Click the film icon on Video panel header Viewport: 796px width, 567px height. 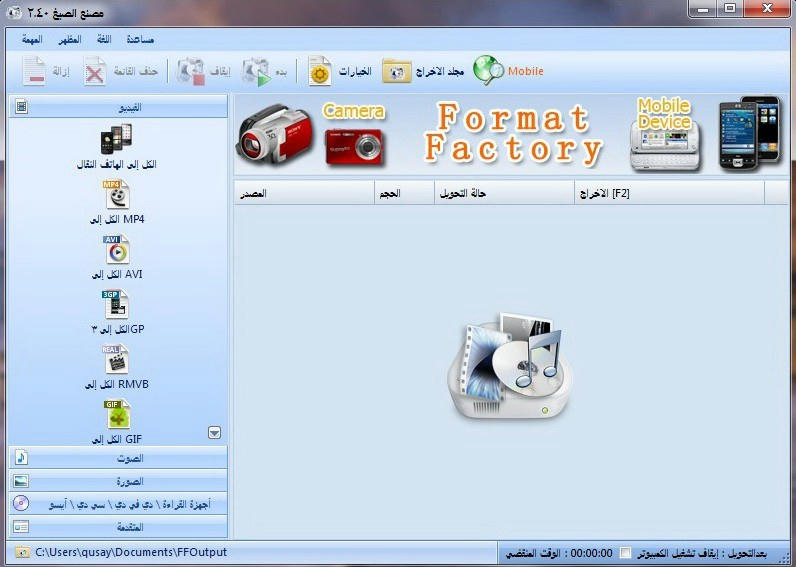pos(21,107)
